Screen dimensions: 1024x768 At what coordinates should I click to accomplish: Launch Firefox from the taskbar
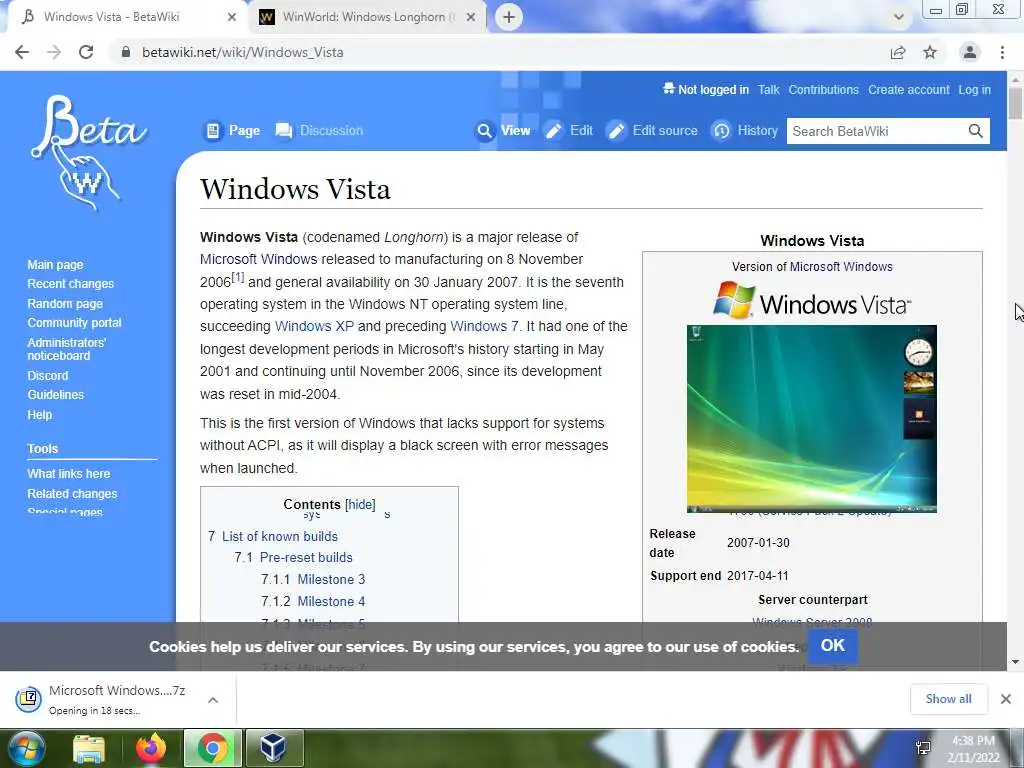pyautogui.click(x=151, y=749)
